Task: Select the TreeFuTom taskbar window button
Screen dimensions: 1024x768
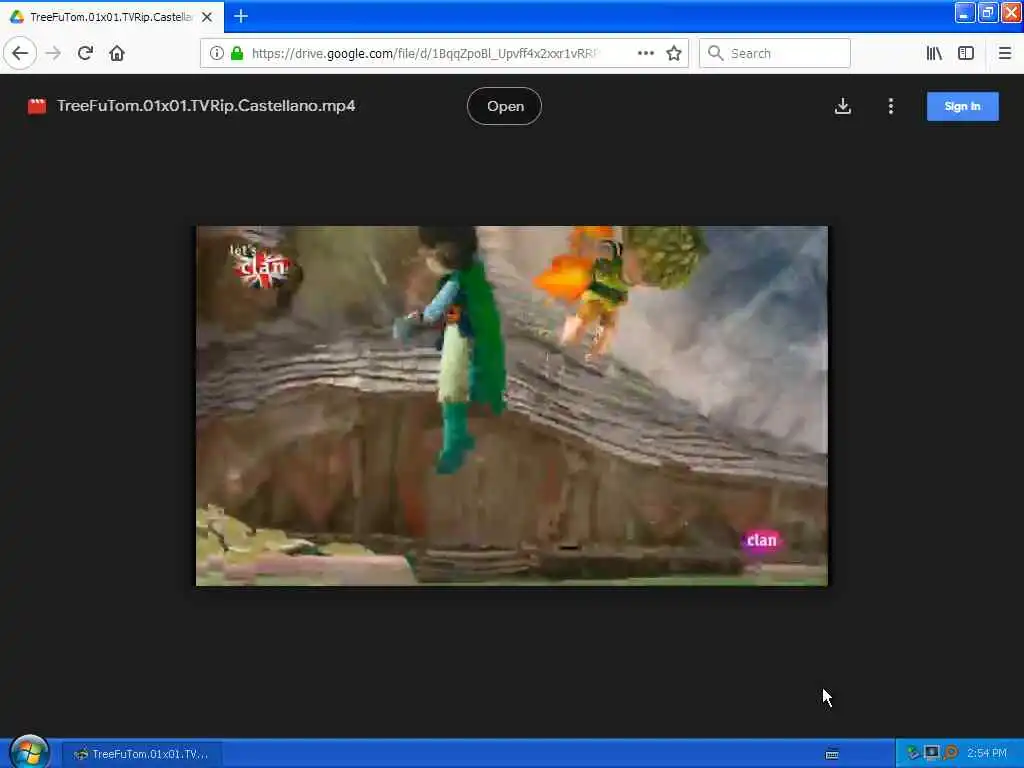Action: pos(142,754)
